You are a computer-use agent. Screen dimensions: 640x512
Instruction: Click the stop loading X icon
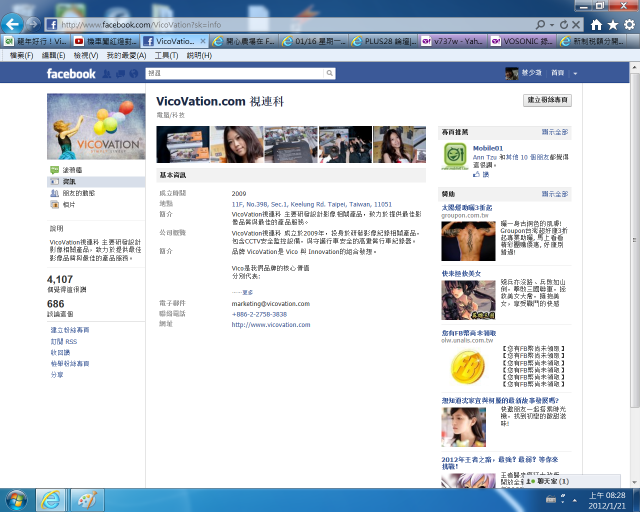click(x=576, y=25)
